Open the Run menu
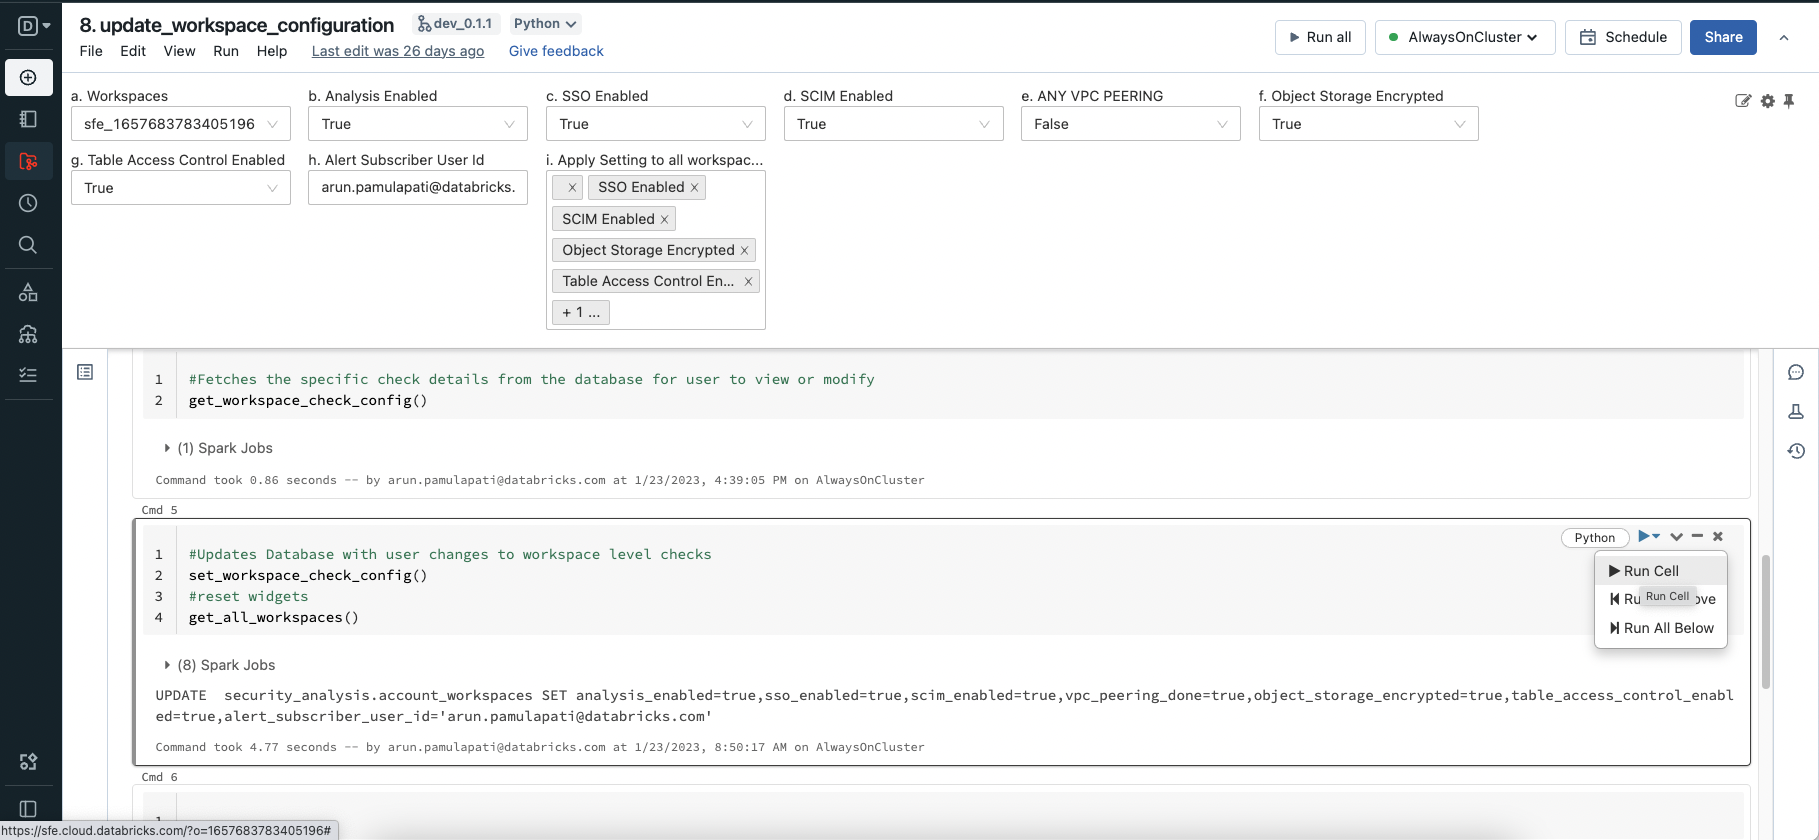This screenshot has width=1819, height=840. (226, 51)
